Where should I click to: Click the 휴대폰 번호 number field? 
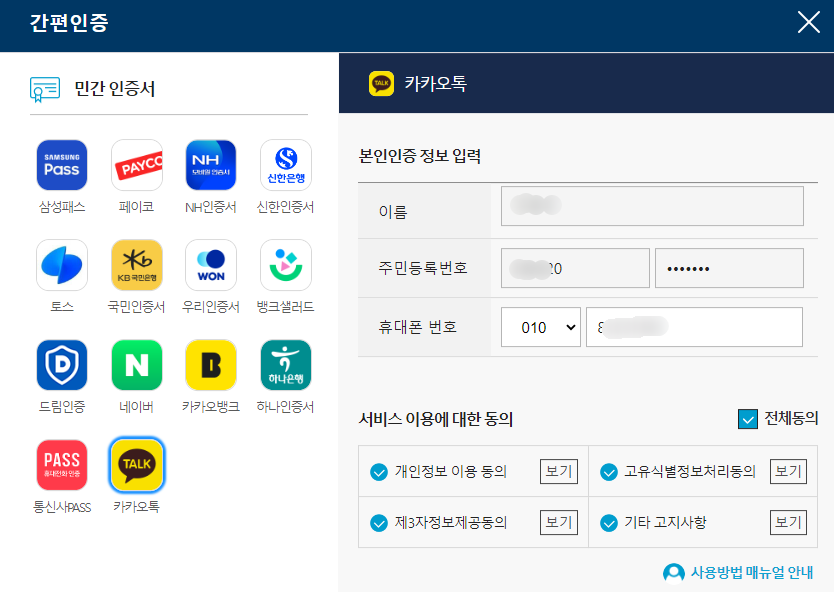click(694, 327)
